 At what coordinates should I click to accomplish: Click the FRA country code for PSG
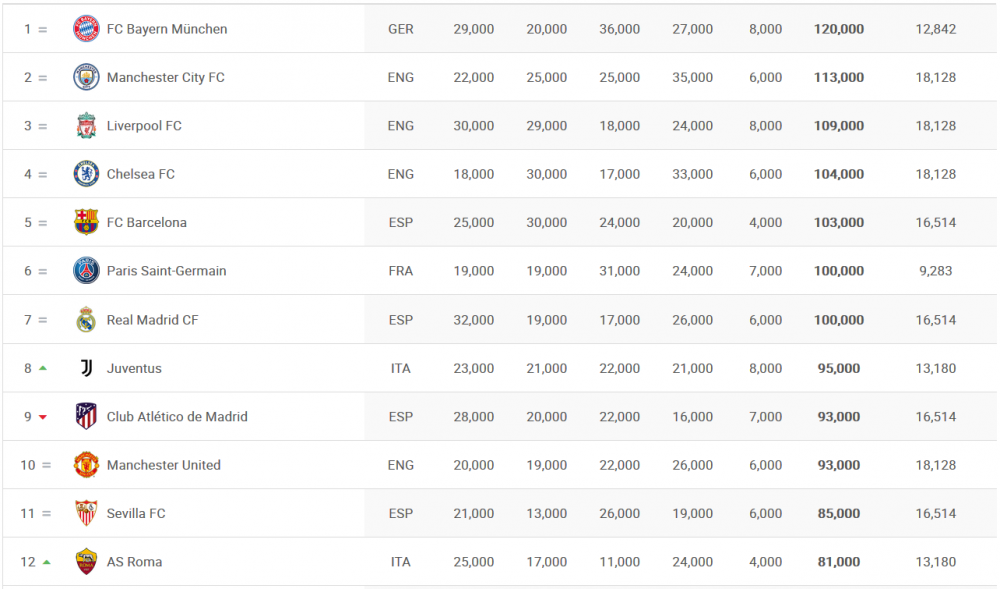[x=401, y=271]
